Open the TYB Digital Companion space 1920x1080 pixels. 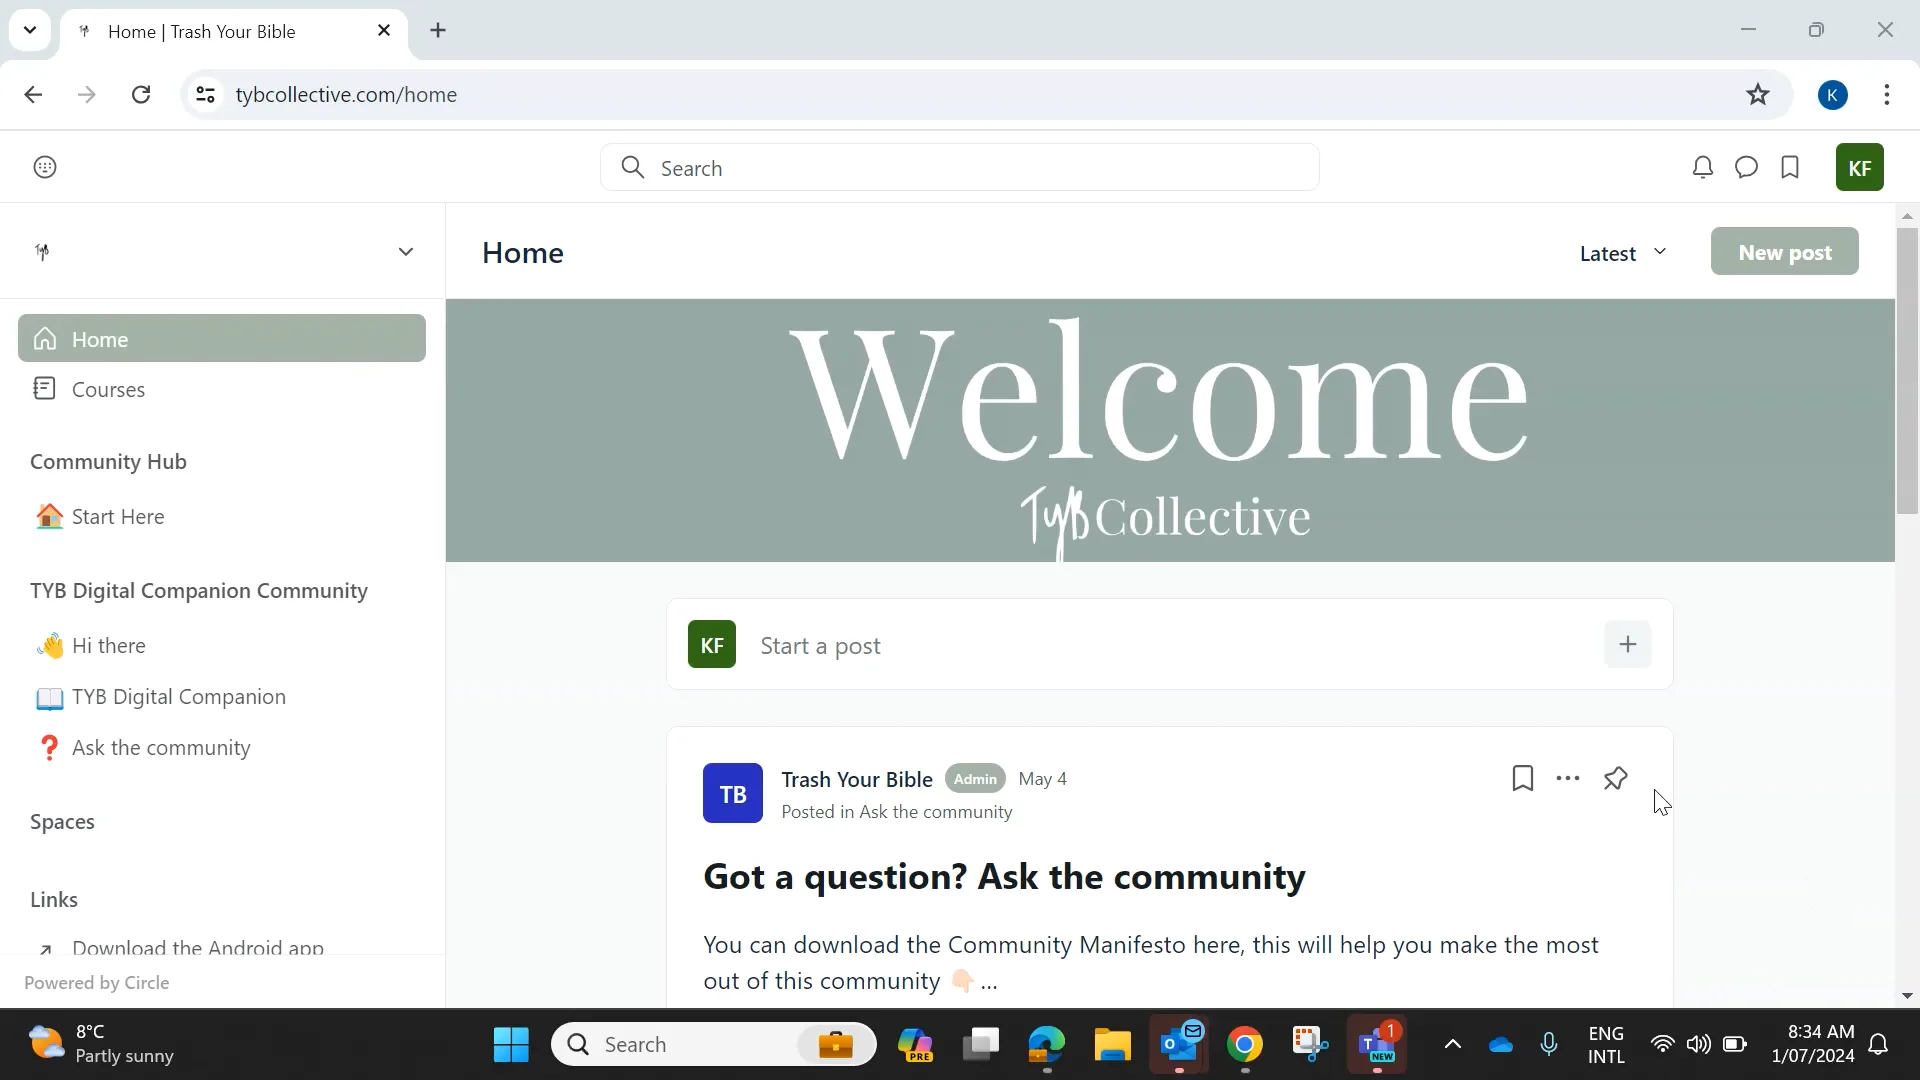point(179,697)
